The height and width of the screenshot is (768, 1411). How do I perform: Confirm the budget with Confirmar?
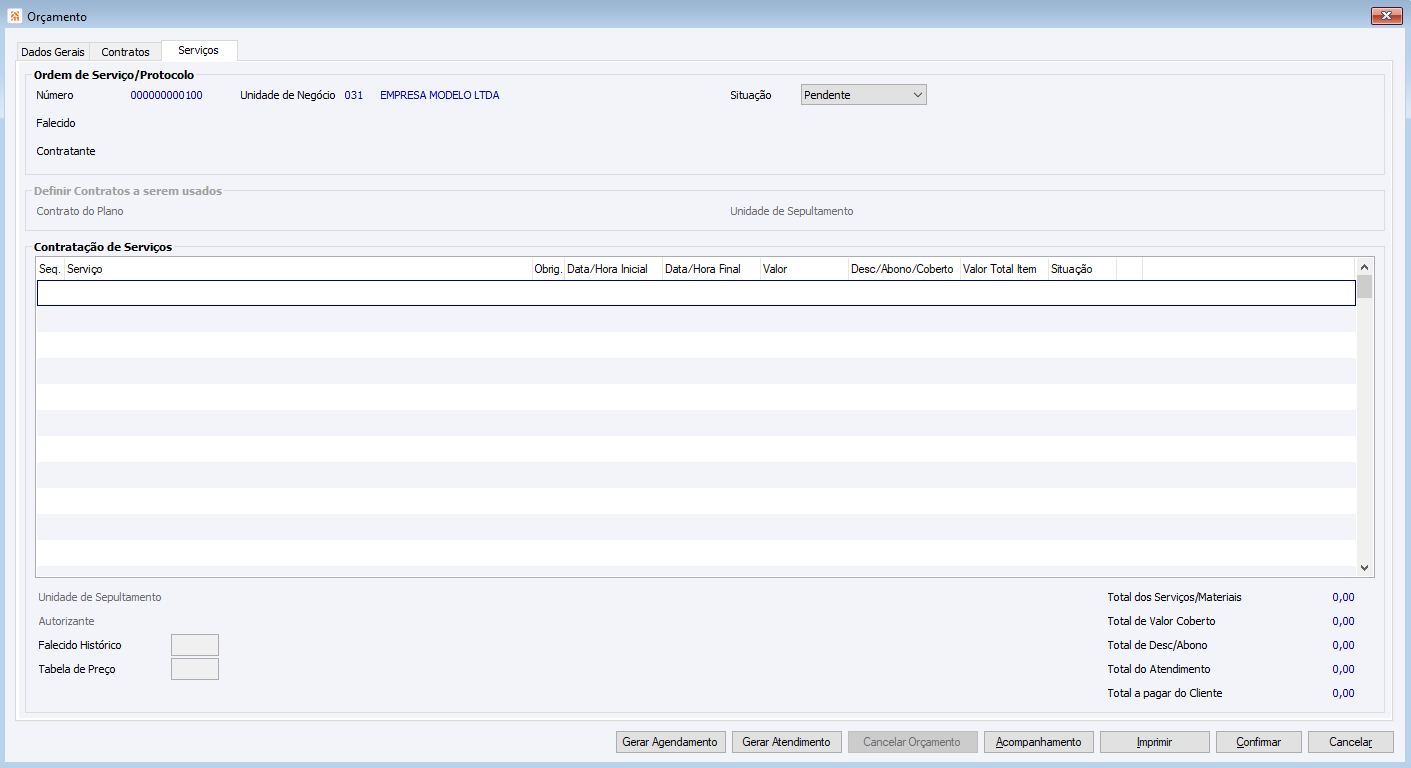click(1258, 742)
